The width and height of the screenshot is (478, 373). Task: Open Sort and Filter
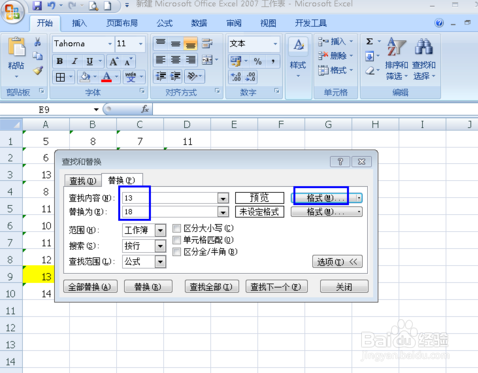click(396, 58)
